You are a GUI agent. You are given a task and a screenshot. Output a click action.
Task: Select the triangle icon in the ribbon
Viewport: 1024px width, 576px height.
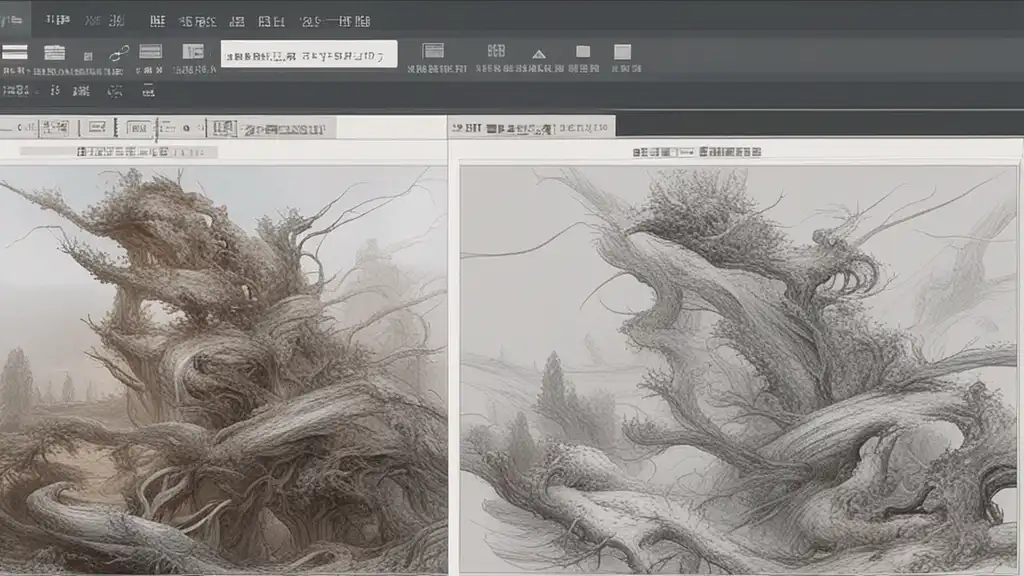tap(539, 54)
